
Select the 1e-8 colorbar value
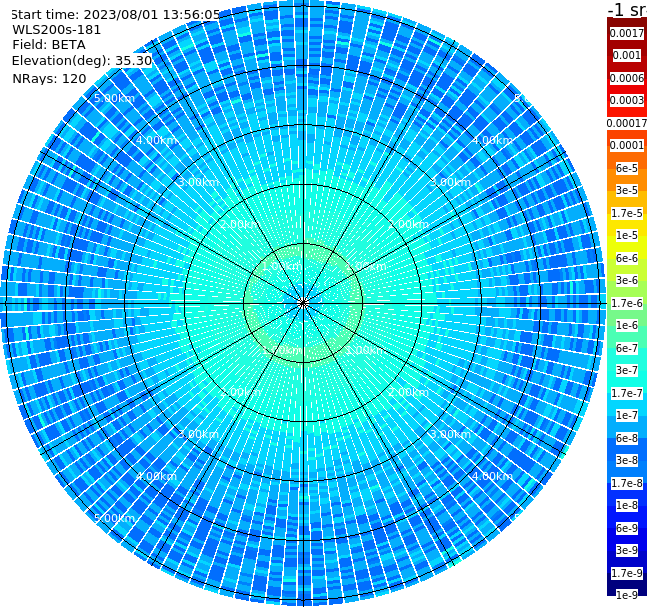(x=627, y=505)
